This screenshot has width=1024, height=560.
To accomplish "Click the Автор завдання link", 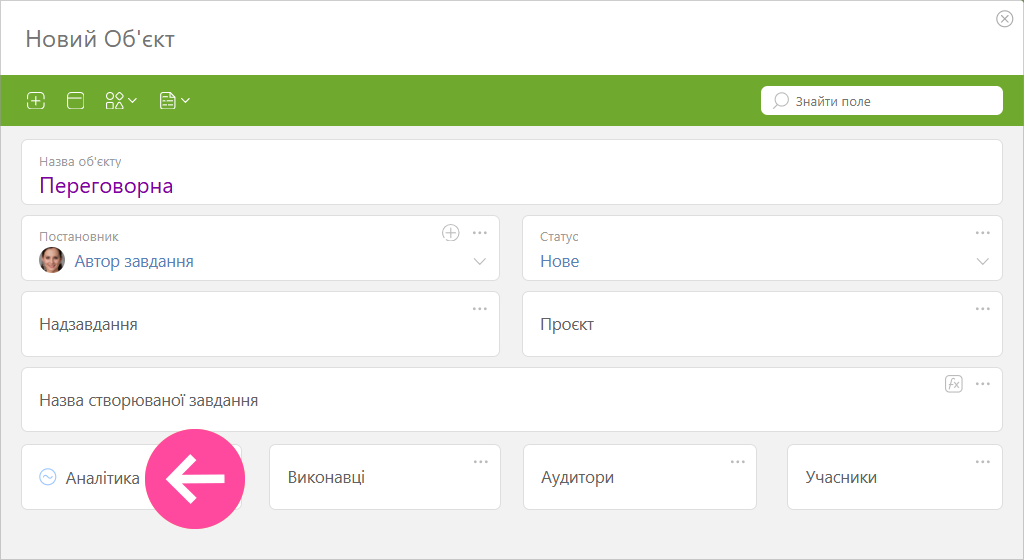I will [134, 261].
